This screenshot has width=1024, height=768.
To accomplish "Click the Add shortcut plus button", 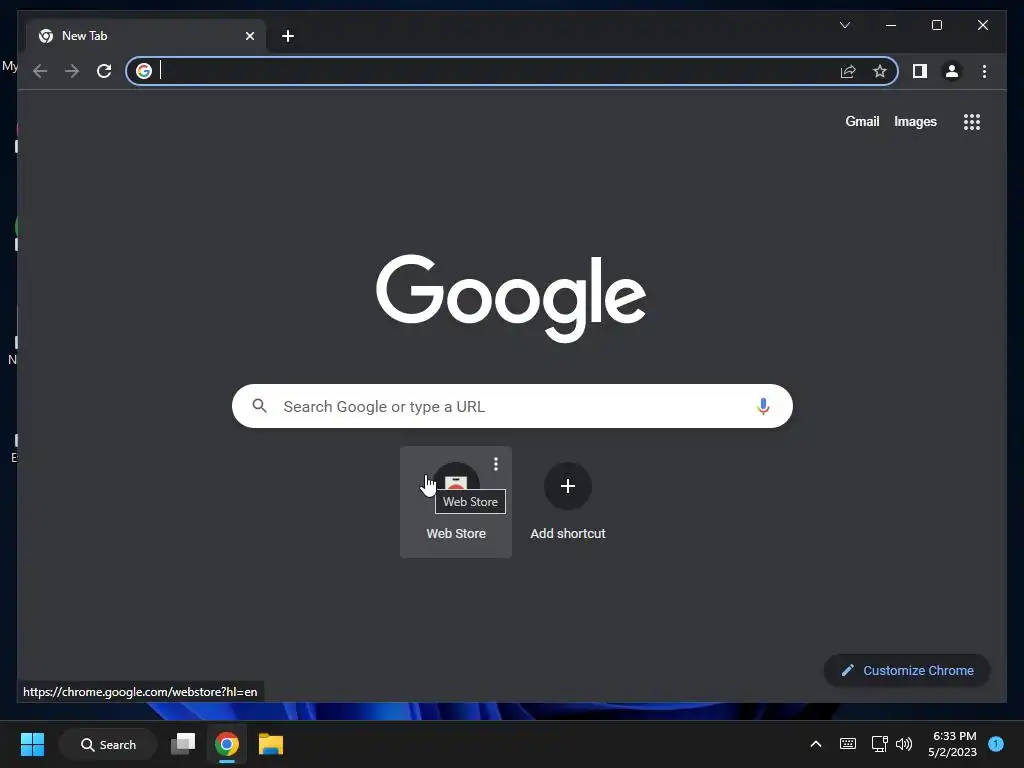I will tap(568, 486).
